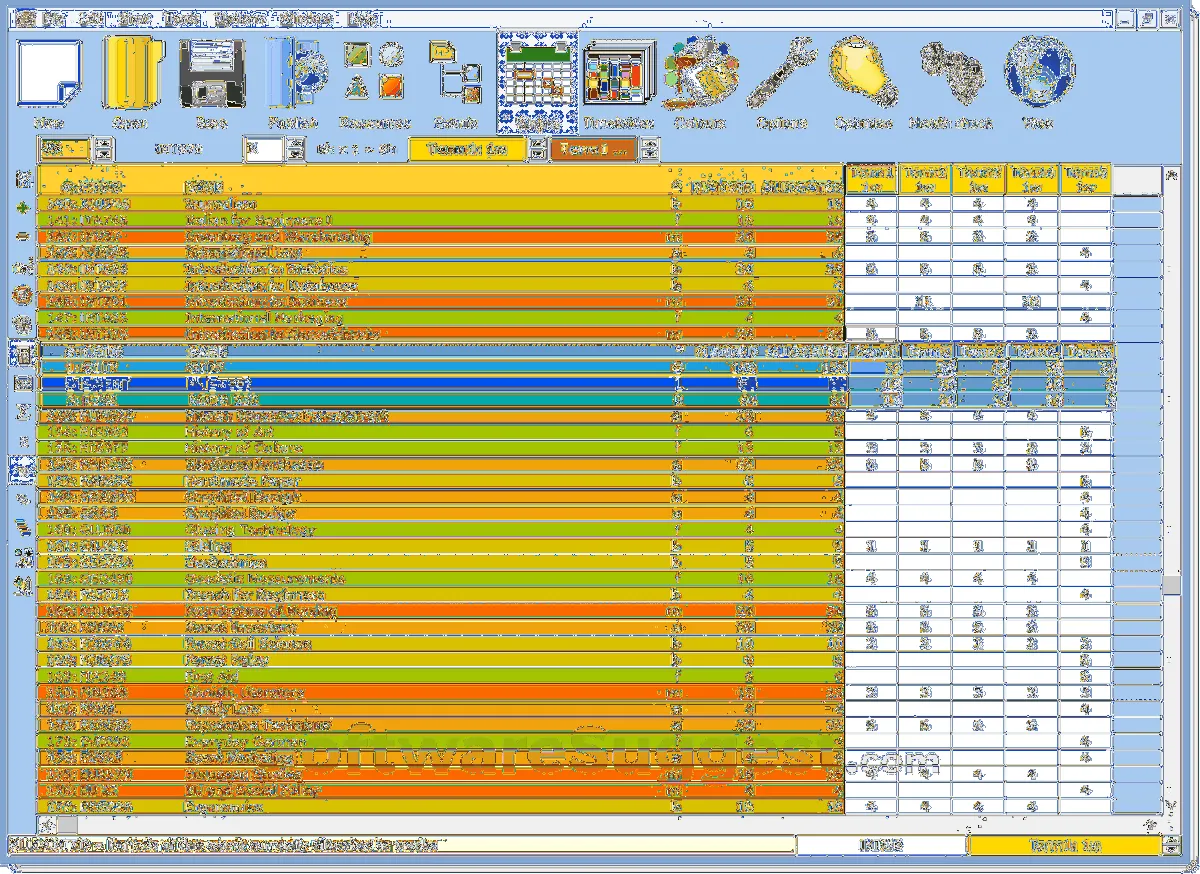This screenshot has width=1200, height=874.
Task: Select the Everyday German row
Action: click(441, 742)
